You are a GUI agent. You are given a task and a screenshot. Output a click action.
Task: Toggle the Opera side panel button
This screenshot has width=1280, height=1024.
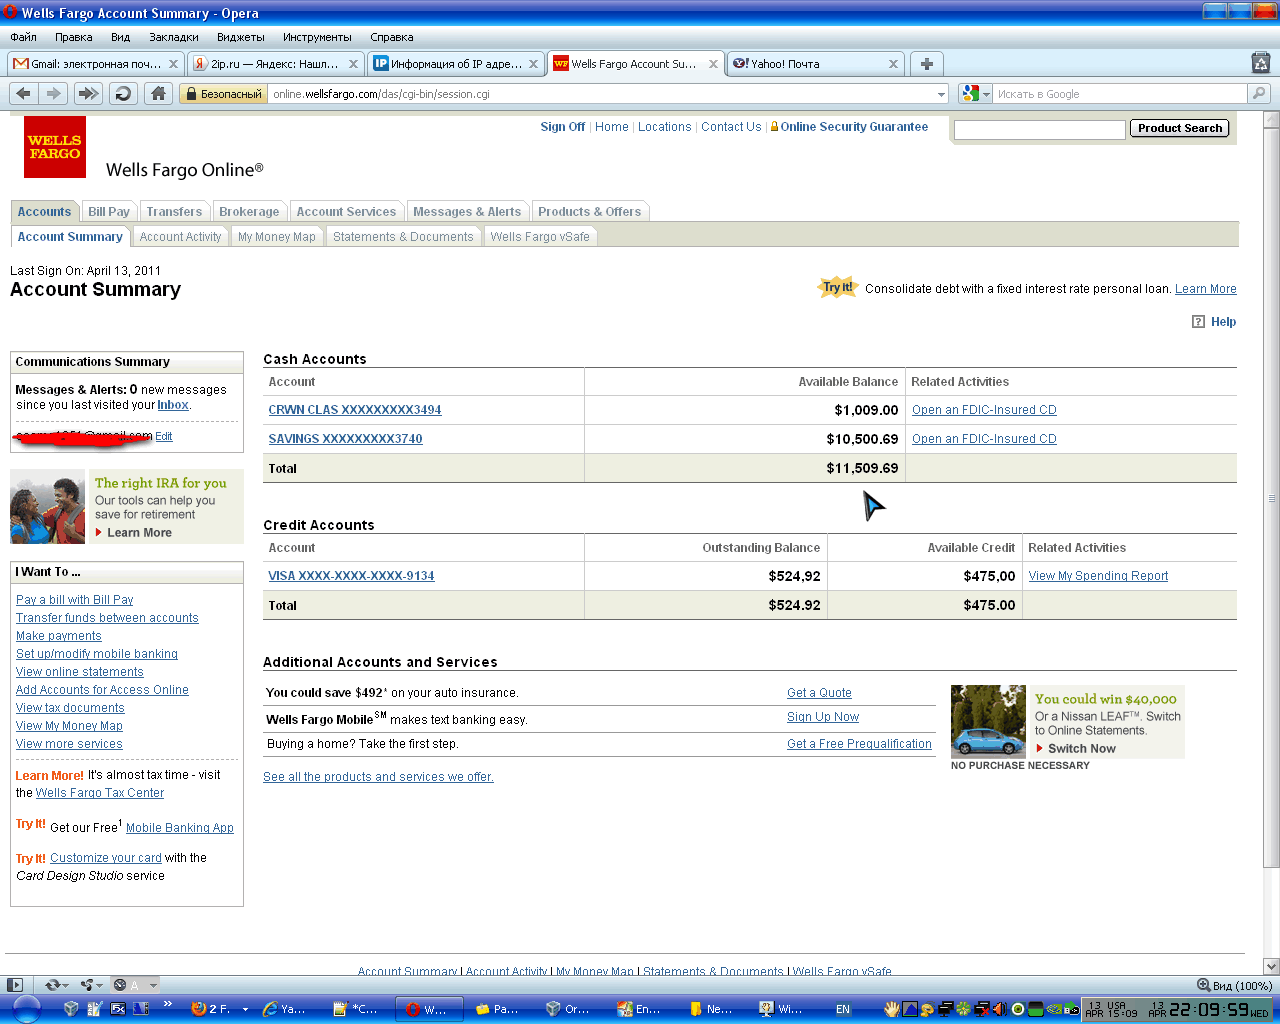tap(14, 985)
